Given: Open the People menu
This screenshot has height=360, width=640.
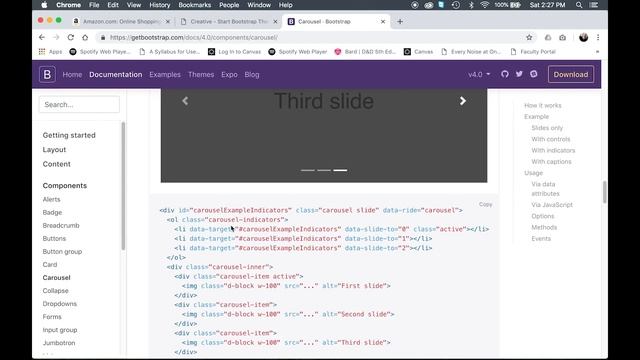Looking at the screenshot, I should tap(229, 5).
